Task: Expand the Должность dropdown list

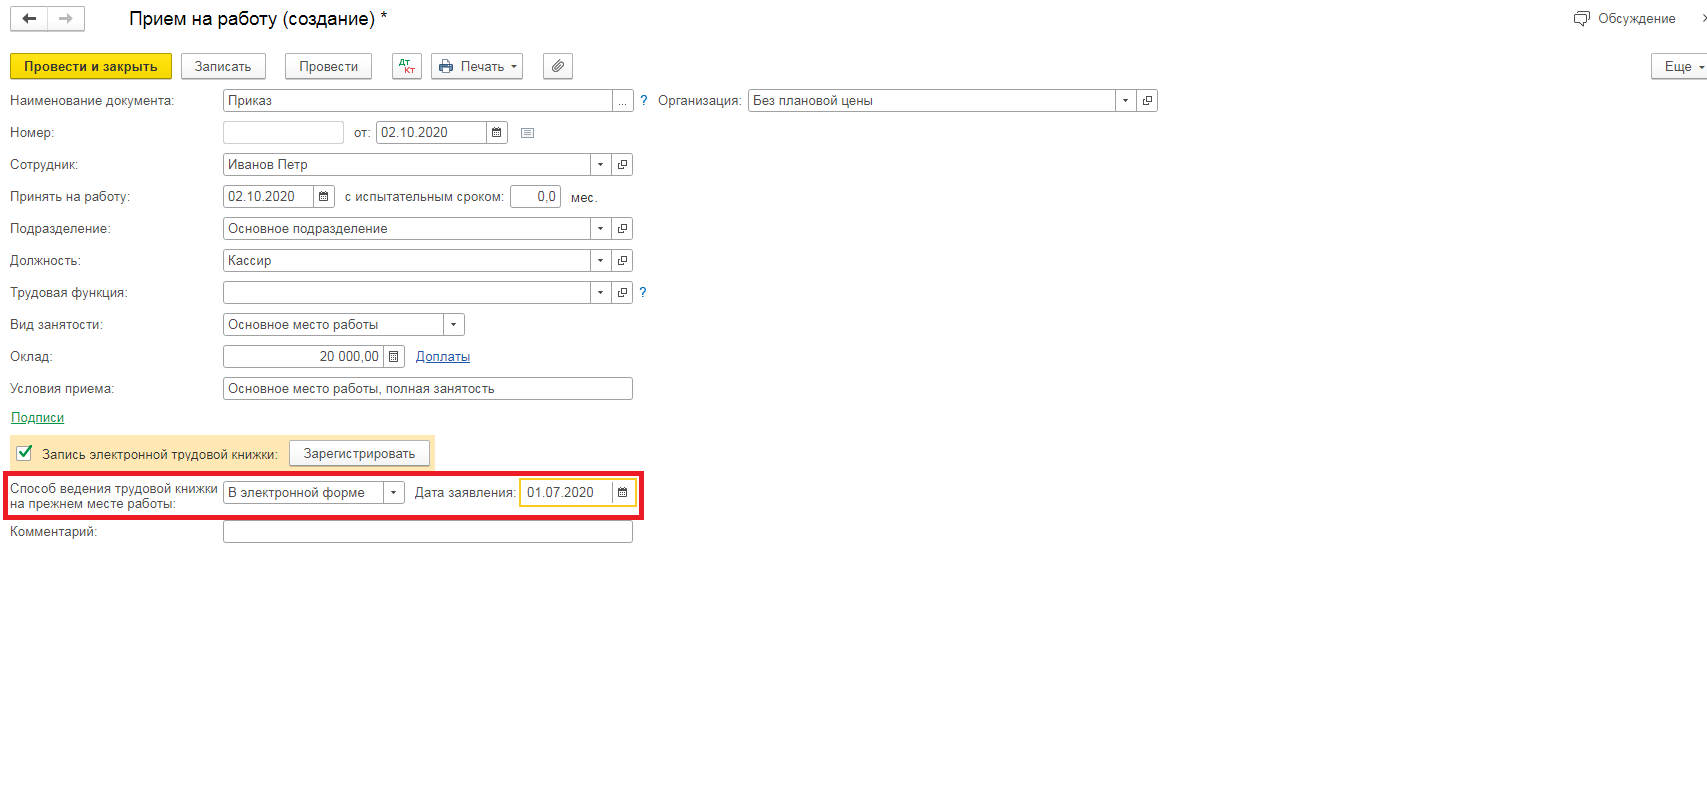Action: [x=600, y=261]
